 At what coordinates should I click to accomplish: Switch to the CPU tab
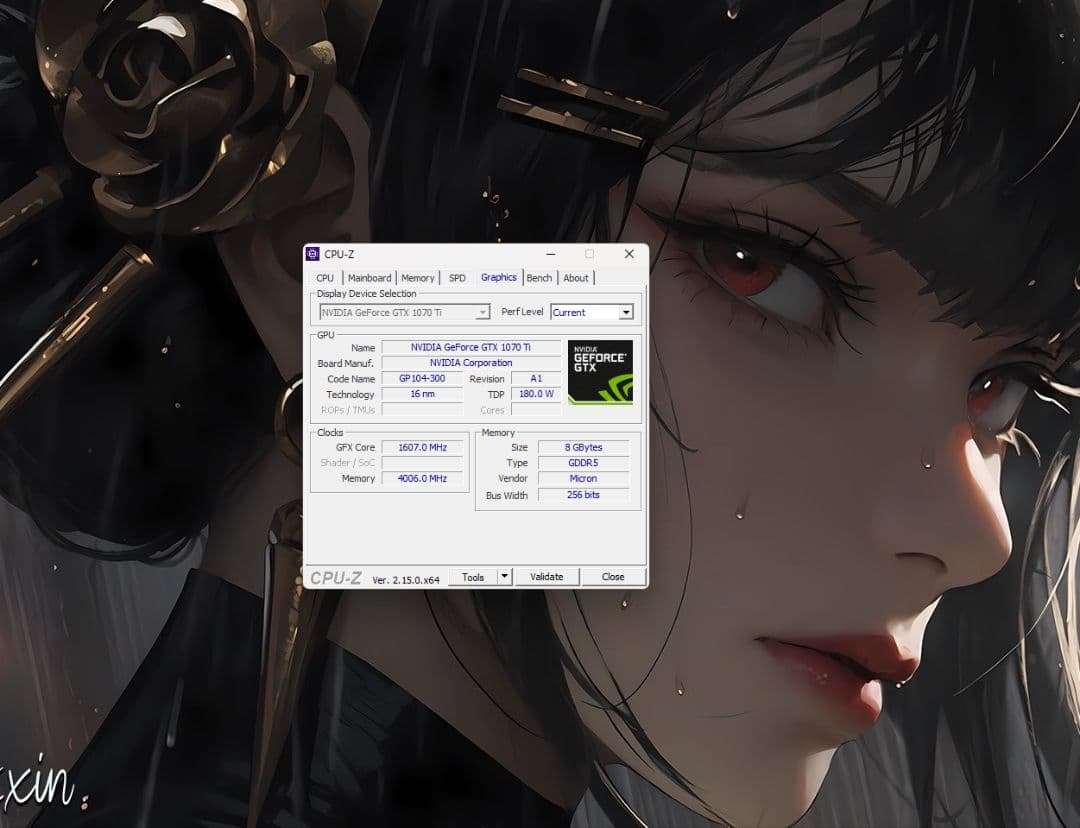(x=325, y=278)
